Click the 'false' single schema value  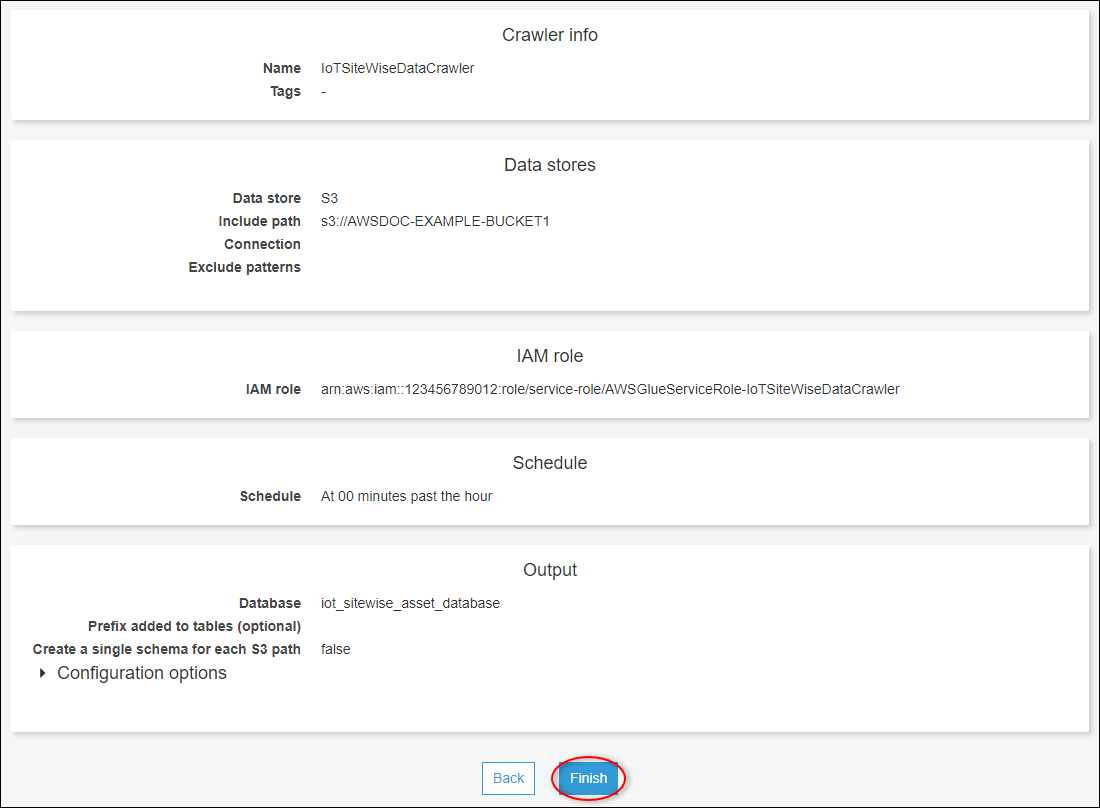pos(335,649)
